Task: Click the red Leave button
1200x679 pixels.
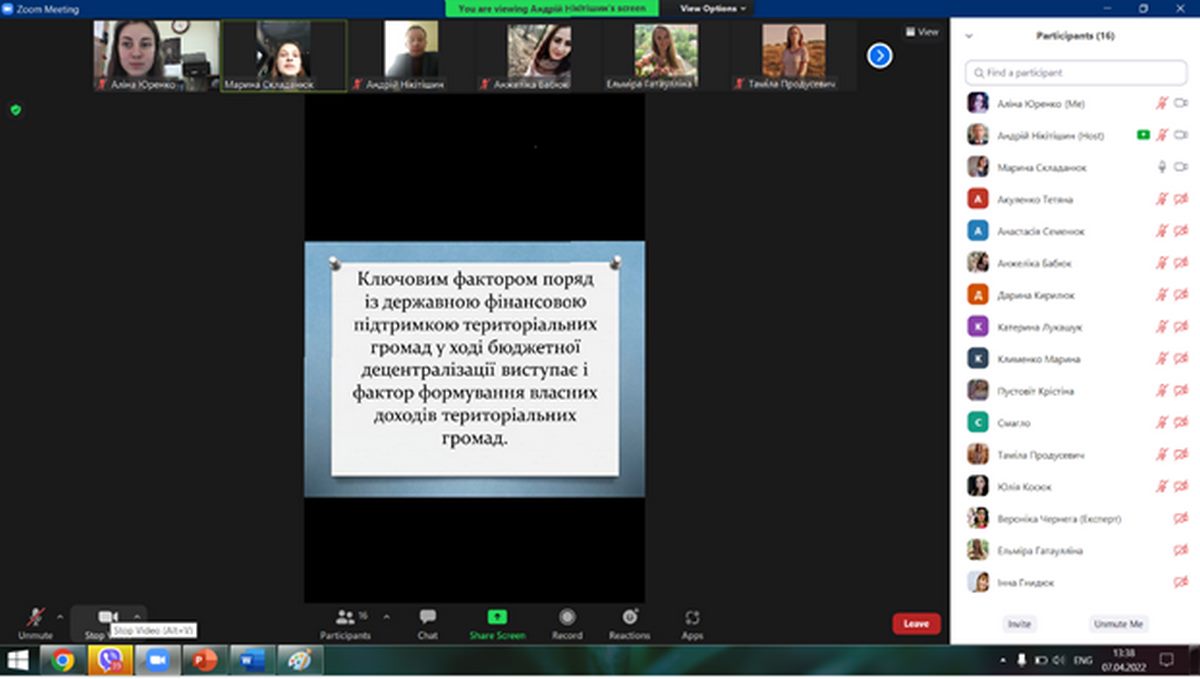Action: click(916, 623)
